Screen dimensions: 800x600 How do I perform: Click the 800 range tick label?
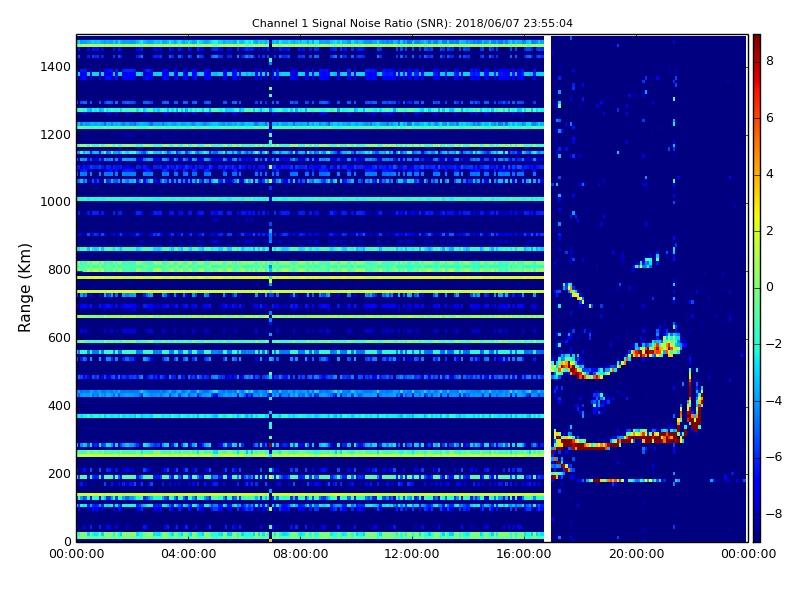[x=59, y=270]
